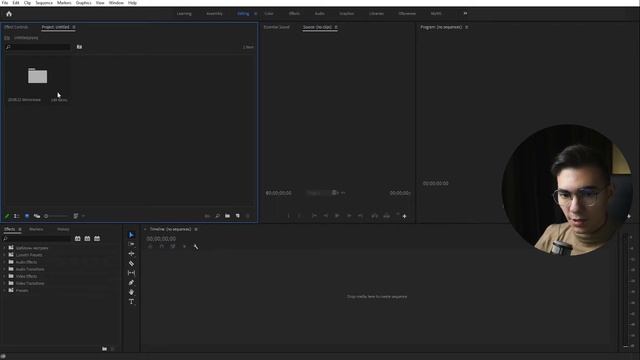This screenshot has height=360, width=640.
Task: Select the Razor tool
Action: tap(131, 263)
